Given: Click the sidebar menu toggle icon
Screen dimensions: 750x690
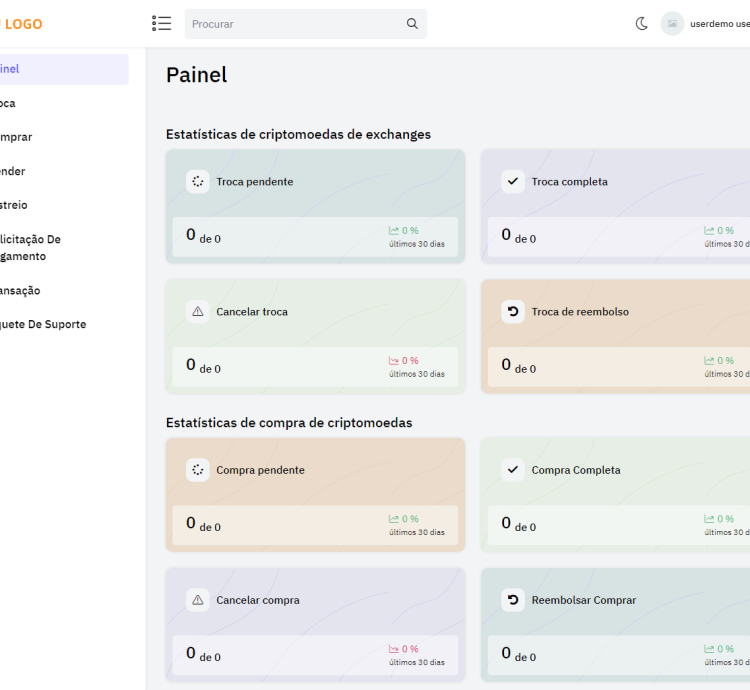Looking at the screenshot, I should (161, 23).
